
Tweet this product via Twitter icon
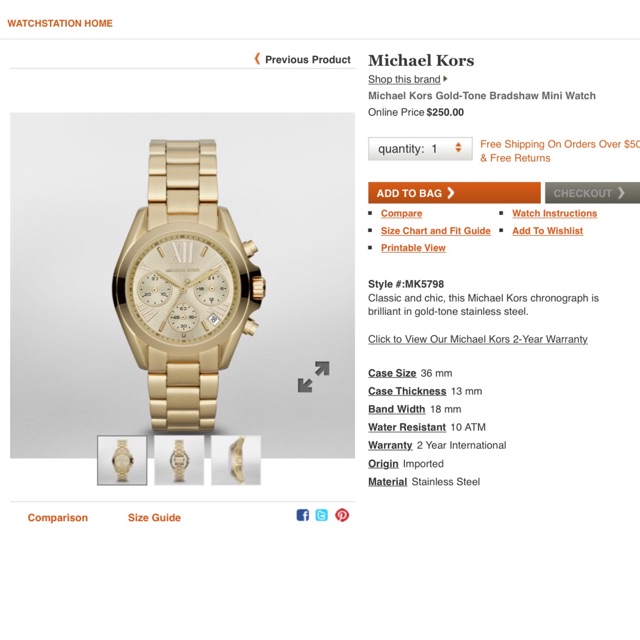(322, 515)
